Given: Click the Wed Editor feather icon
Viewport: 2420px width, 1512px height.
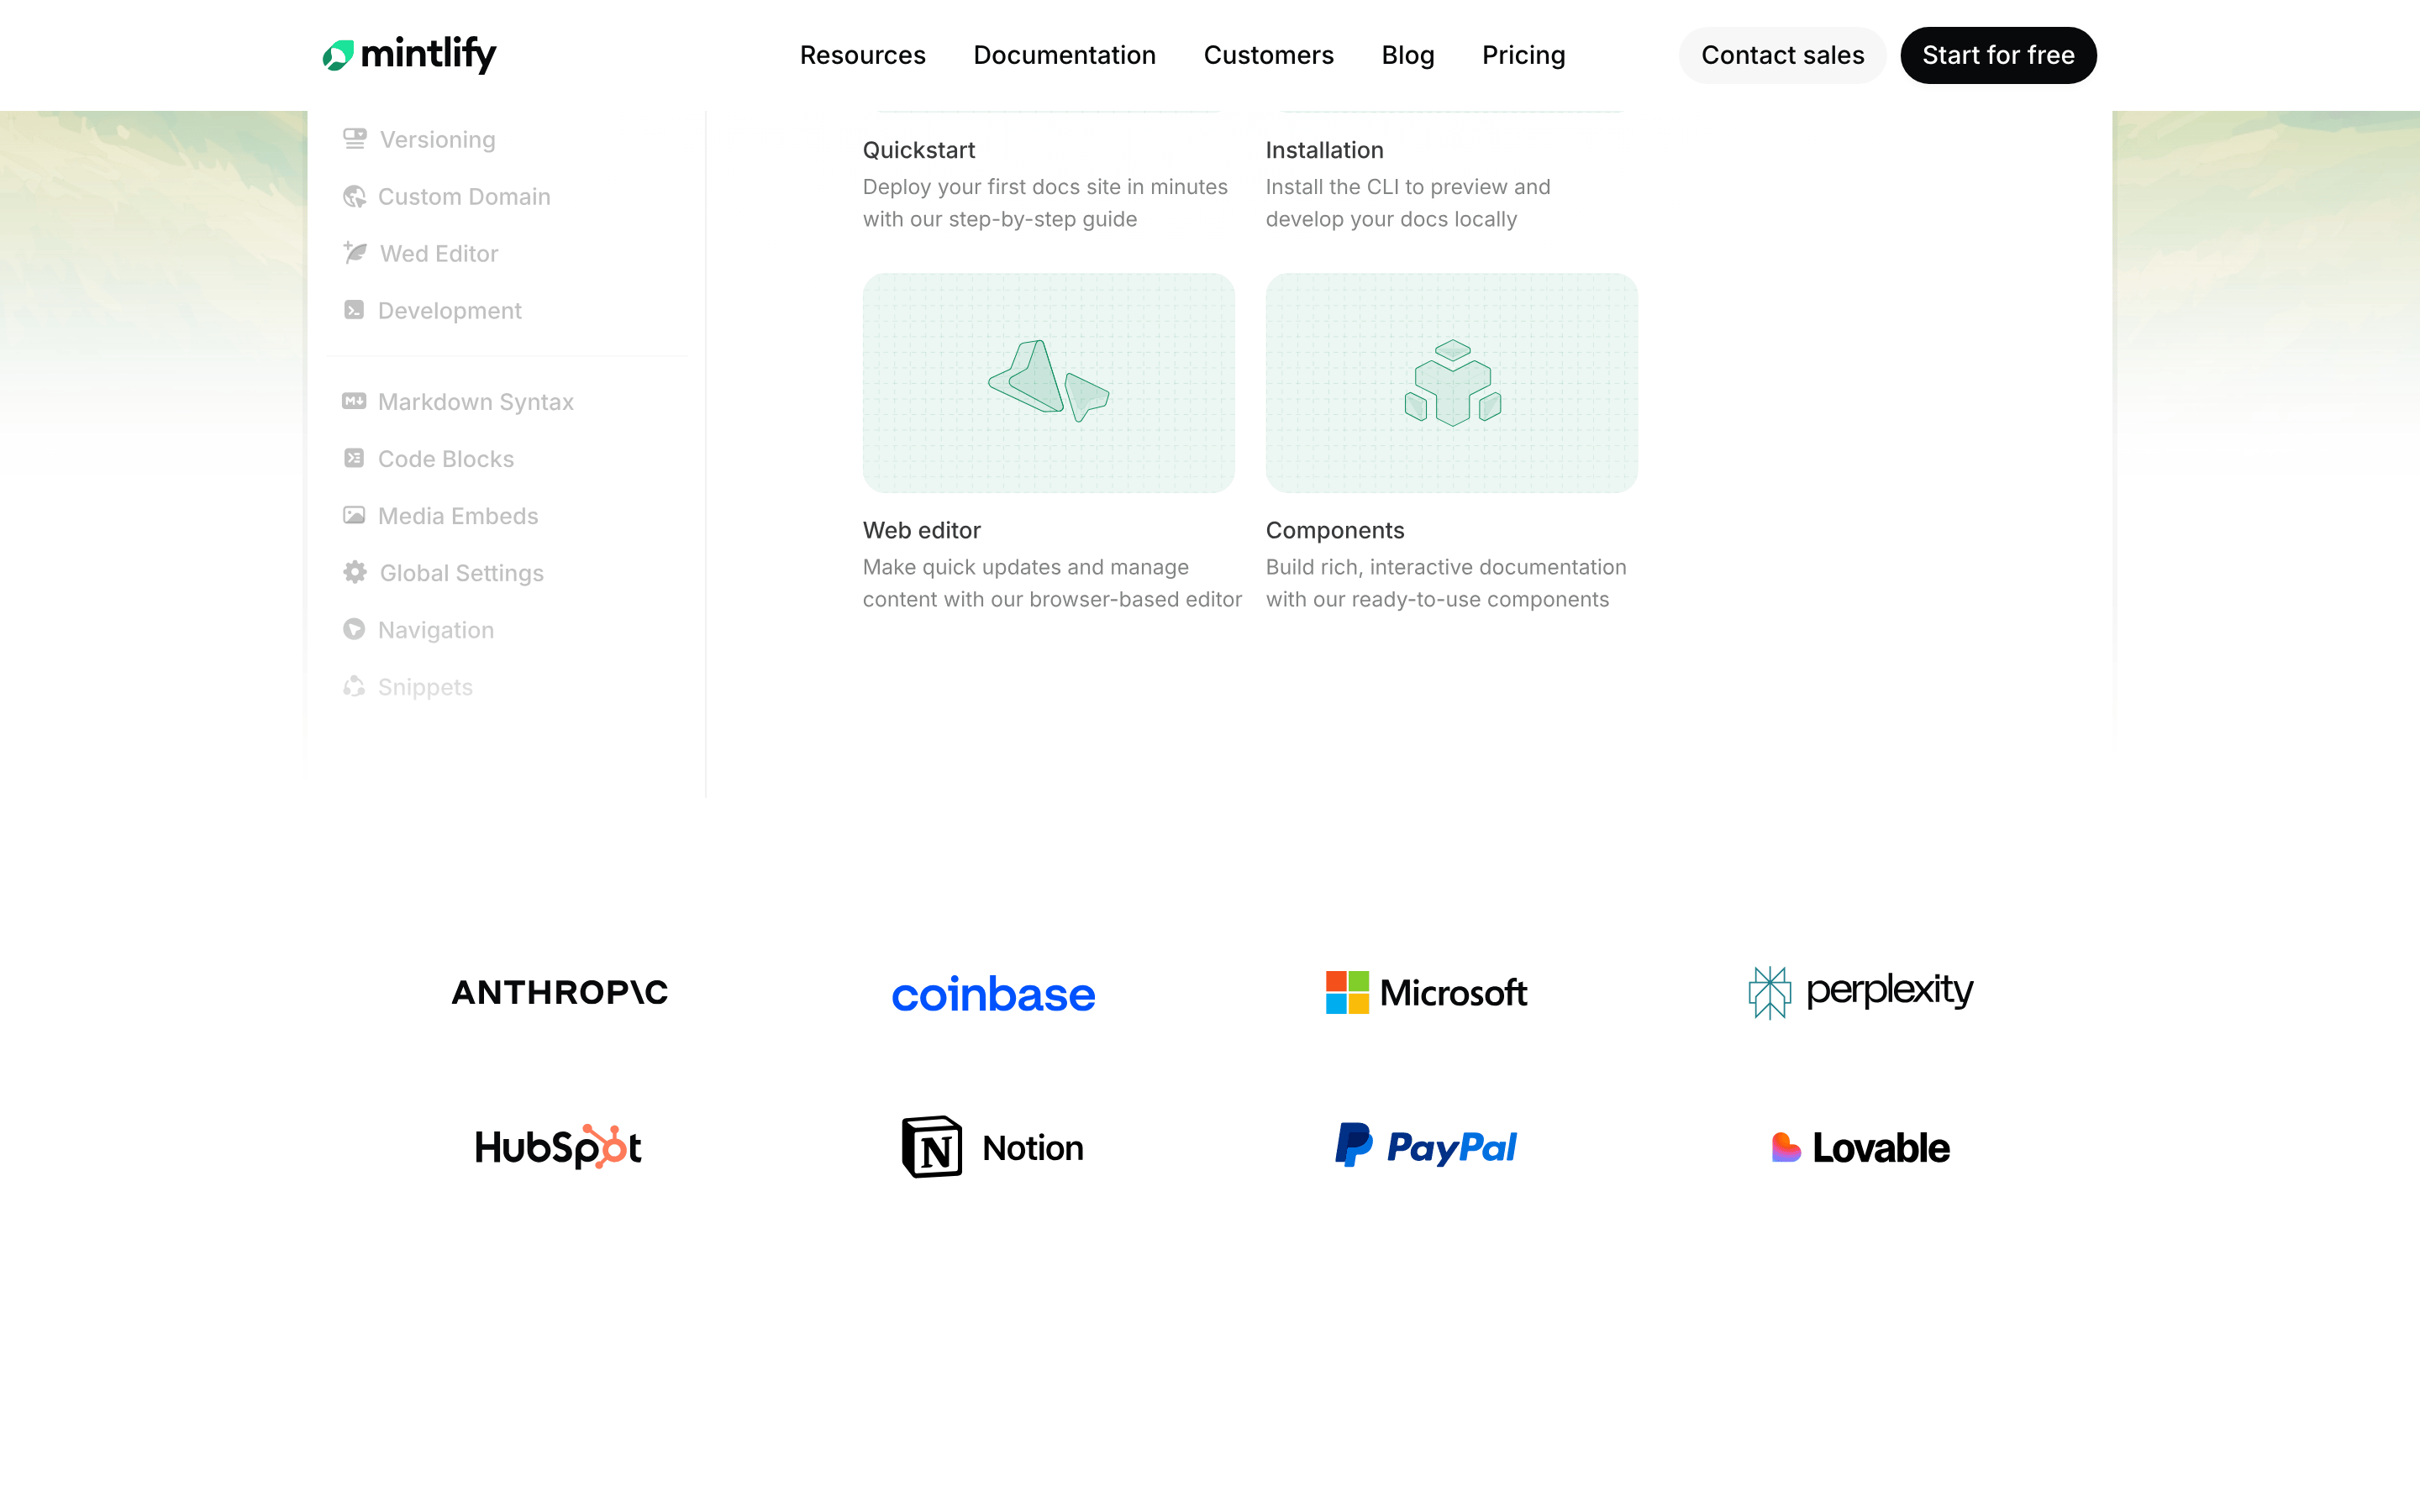Looking at the screenshot, I should coord(354,253).
